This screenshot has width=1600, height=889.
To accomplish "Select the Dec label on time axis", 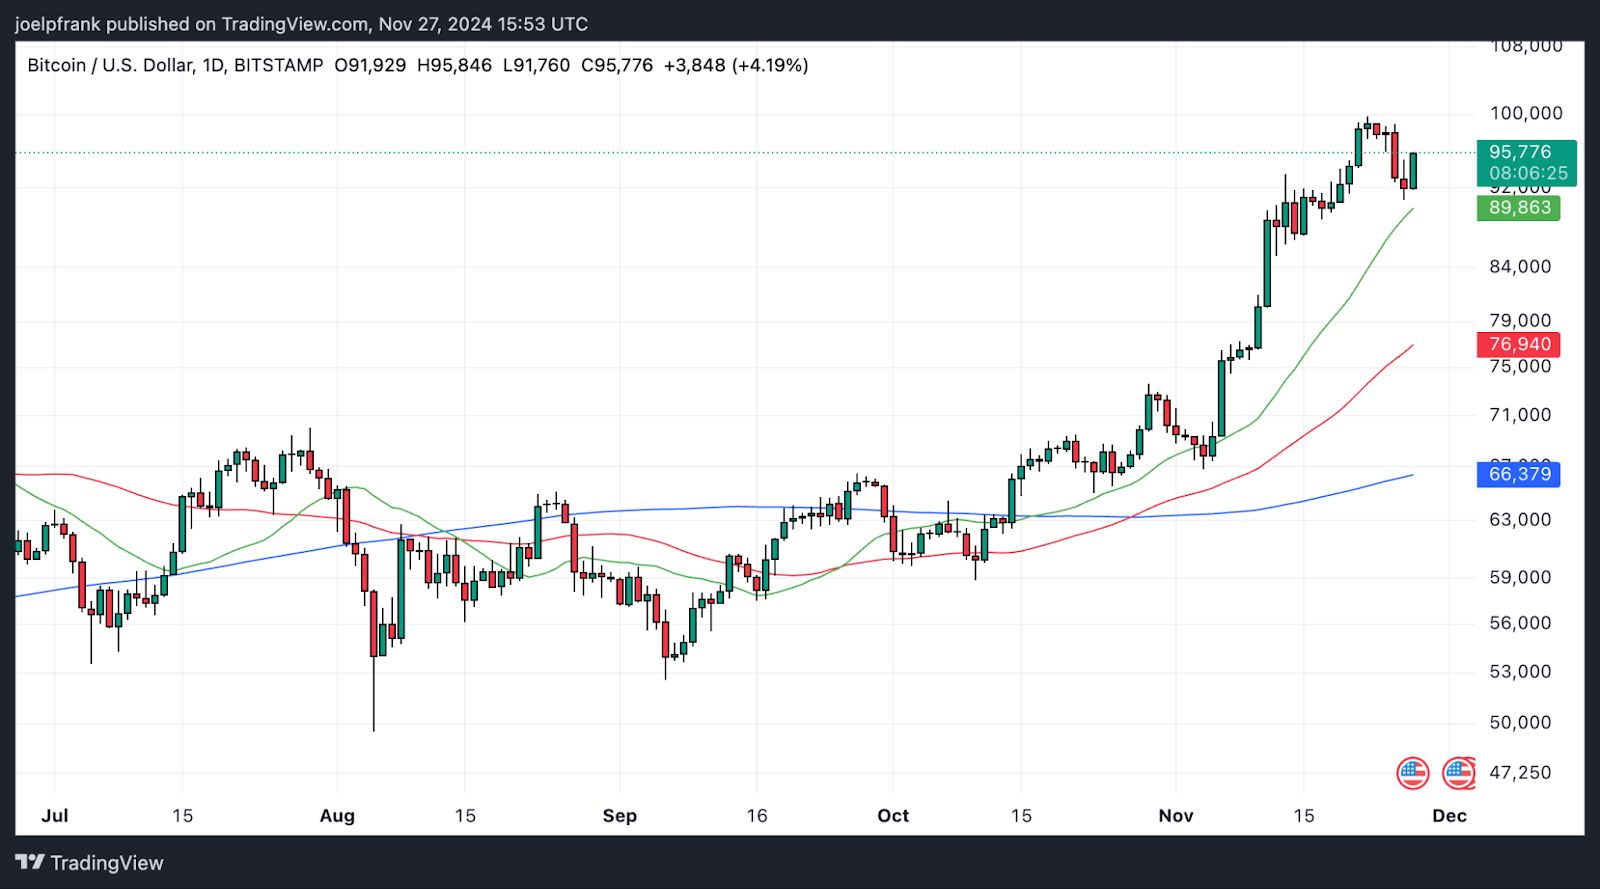I will [x=1449, y=816].
